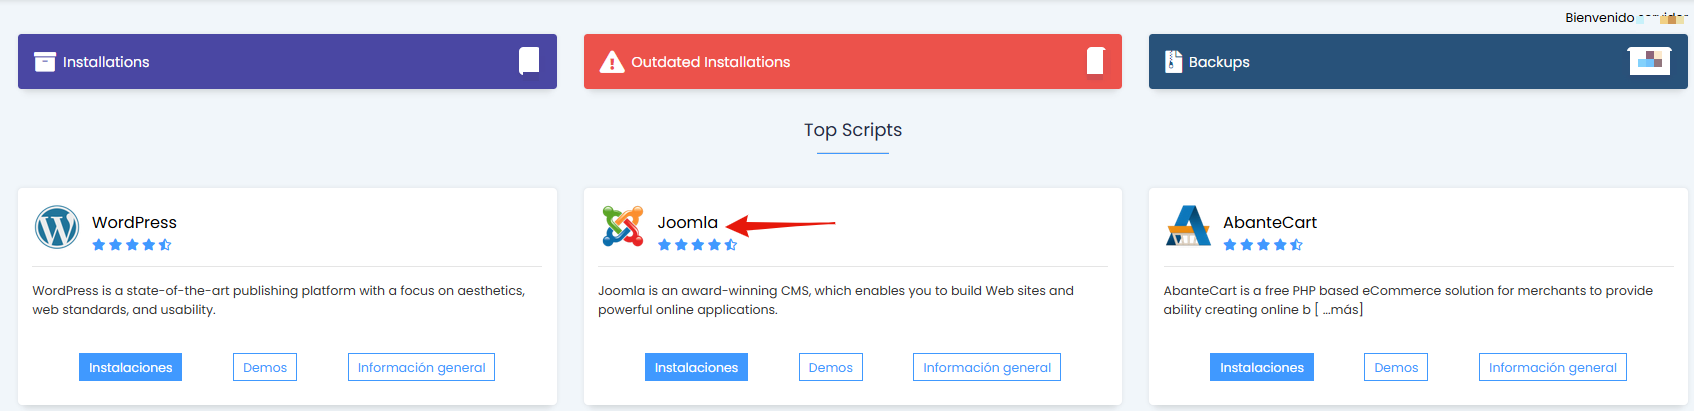The width and height of the screenshot is (1694, 411).
Task: Click the WordPress description text
Action: pyautogui.click(x=278, y=300)
